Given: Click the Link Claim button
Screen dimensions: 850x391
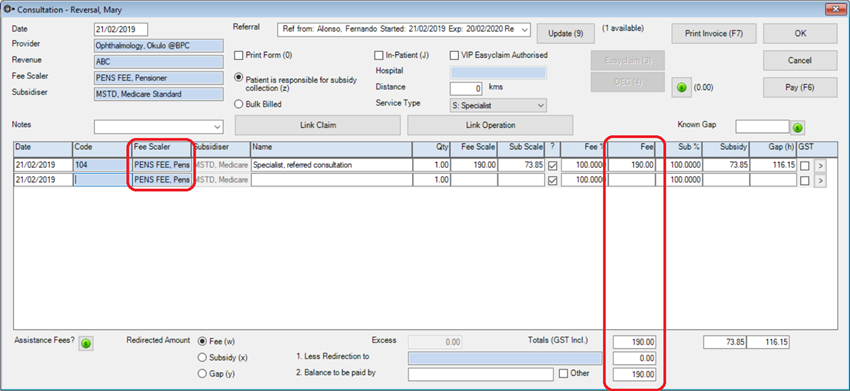Looking at the screenshot, I should pyautogui.click(x=318, y=125).
